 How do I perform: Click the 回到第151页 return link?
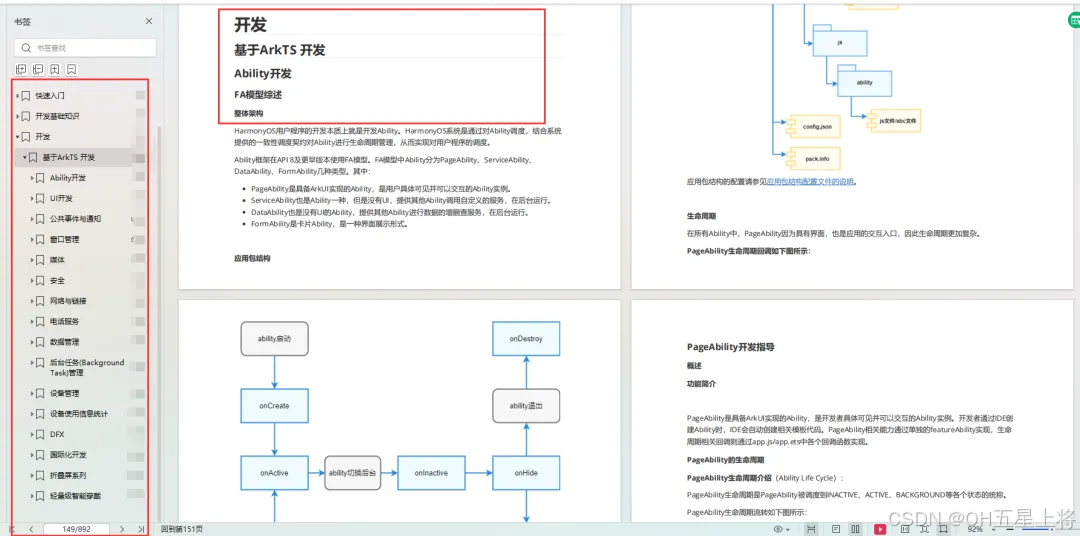182,529
